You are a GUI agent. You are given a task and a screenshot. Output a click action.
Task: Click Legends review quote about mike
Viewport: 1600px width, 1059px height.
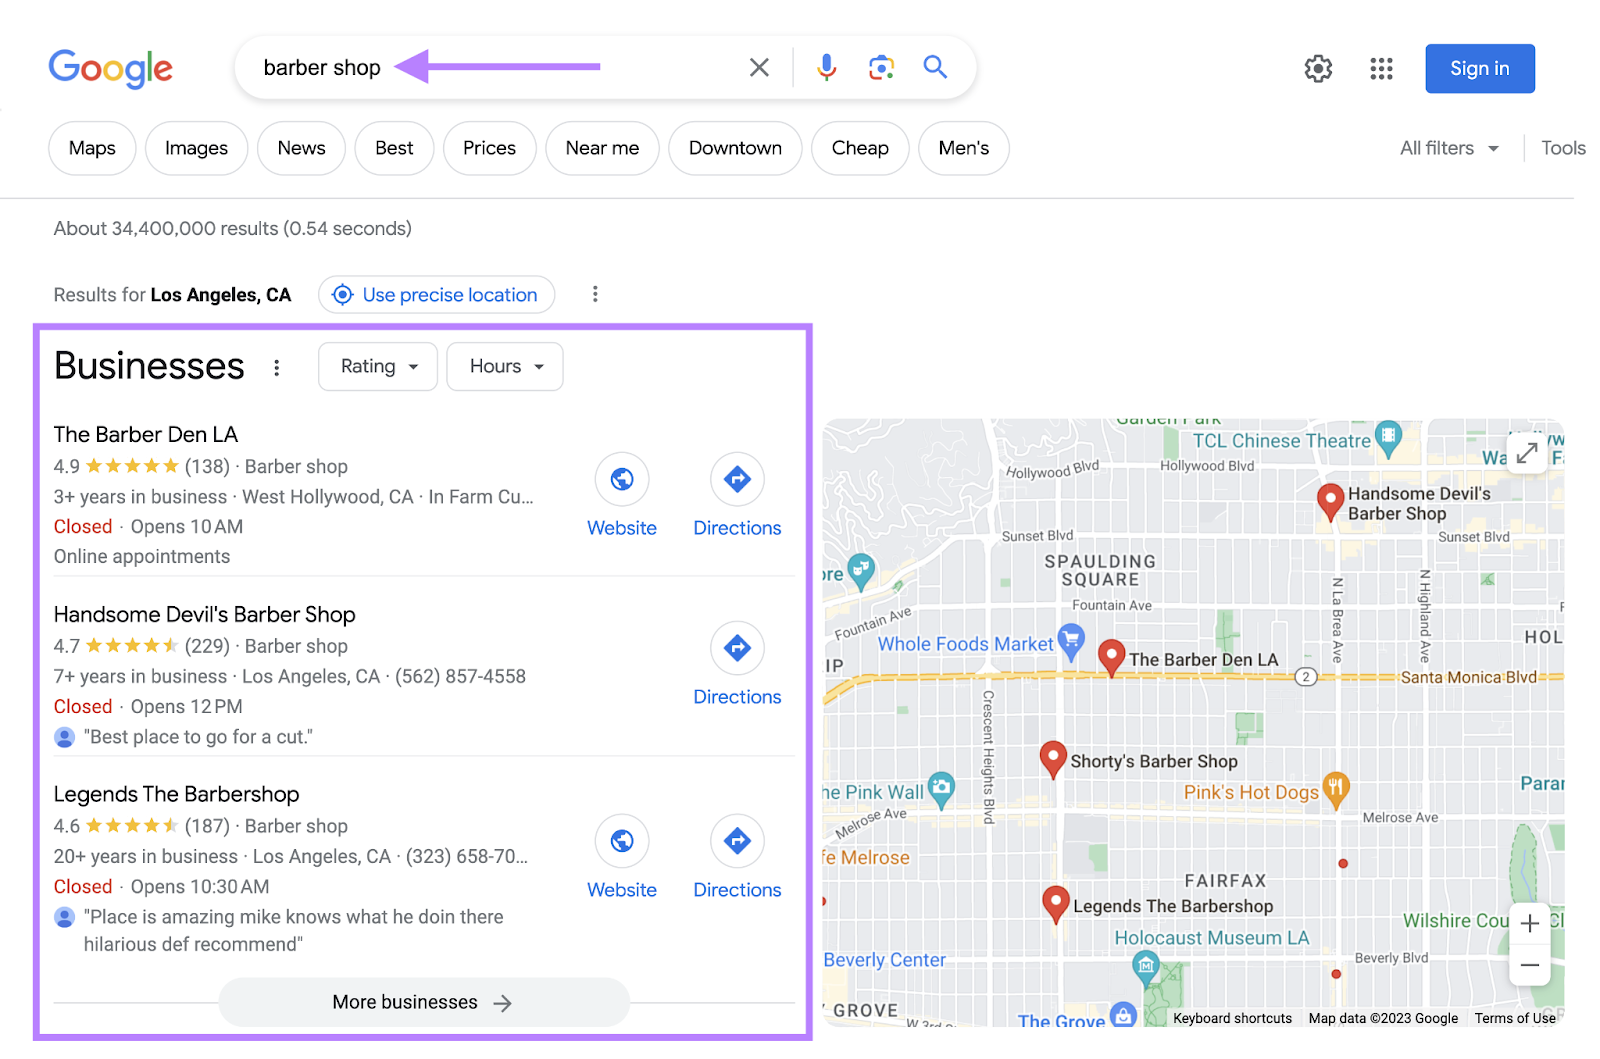(x=294, y=930)
